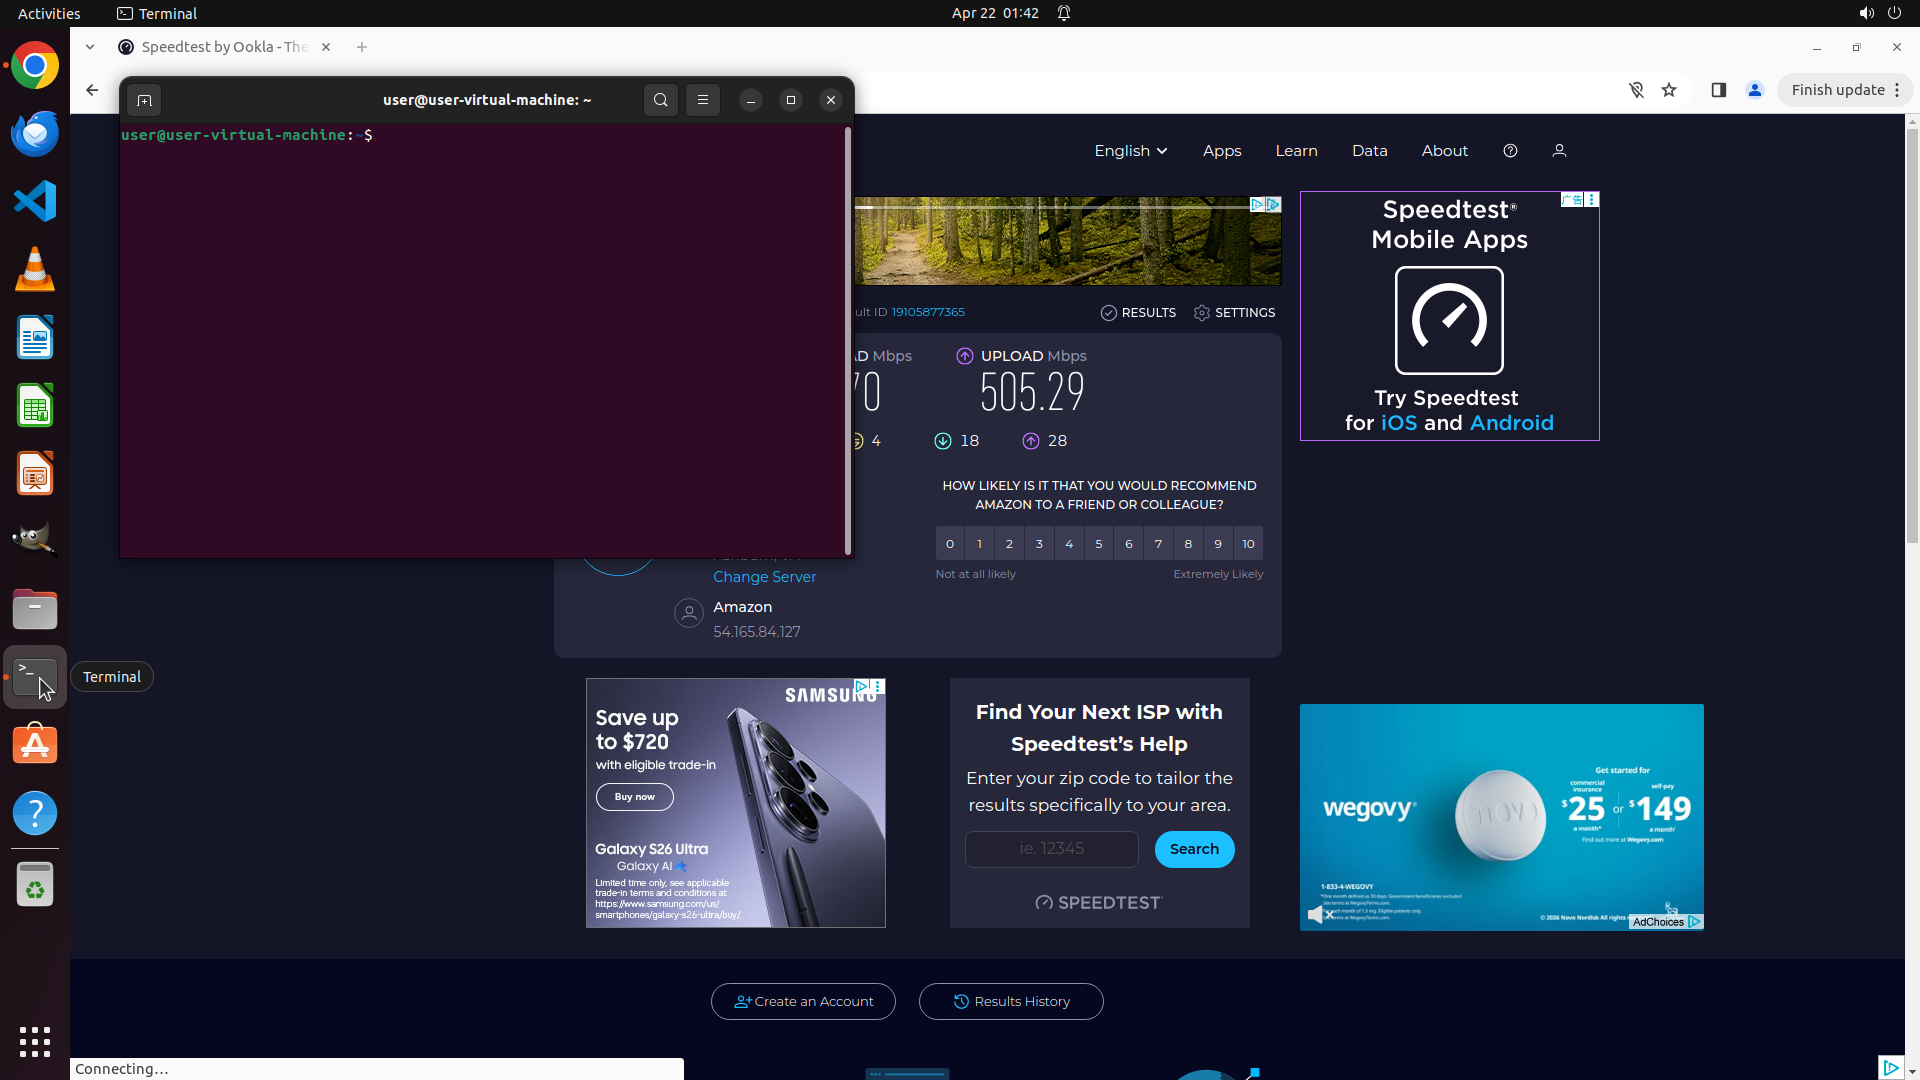
Task: Click the Speedtest account login icon
Action: [x=1559, y=151]
